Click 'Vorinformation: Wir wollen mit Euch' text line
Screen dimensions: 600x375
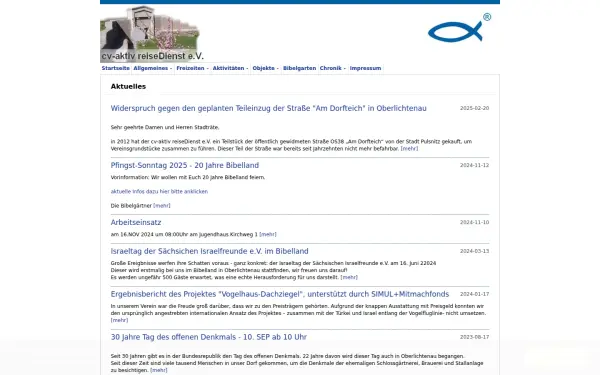tap(188, 177)
